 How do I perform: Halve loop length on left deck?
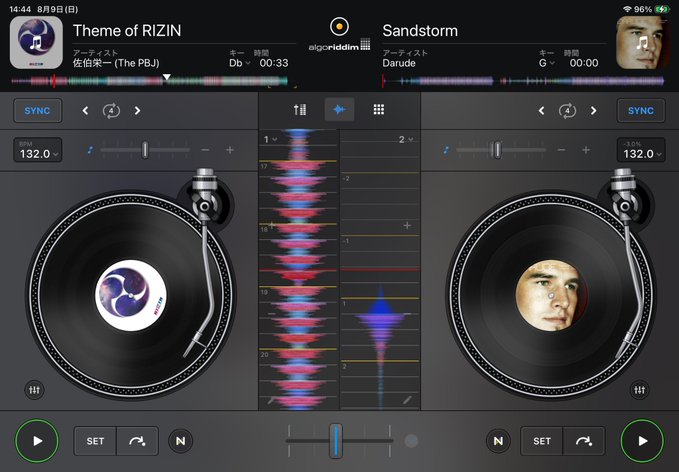coord(85,111)
